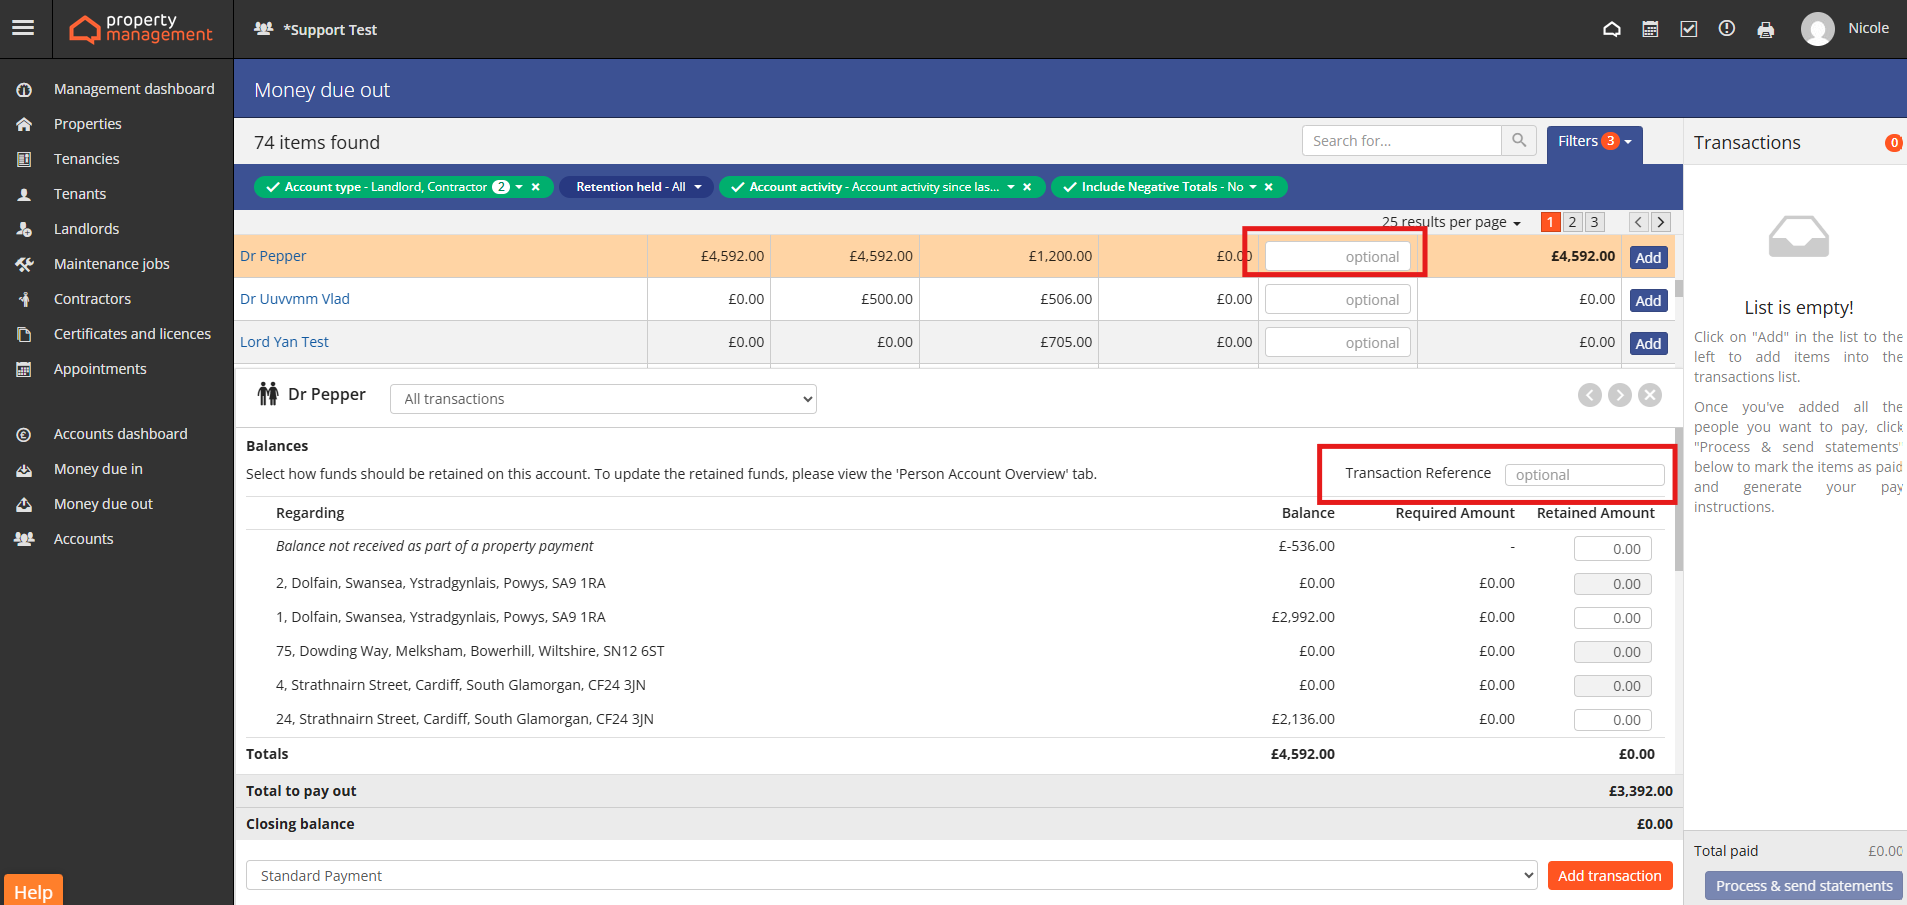
Task: Remove the Account type filter
Action: coord(536,187)
